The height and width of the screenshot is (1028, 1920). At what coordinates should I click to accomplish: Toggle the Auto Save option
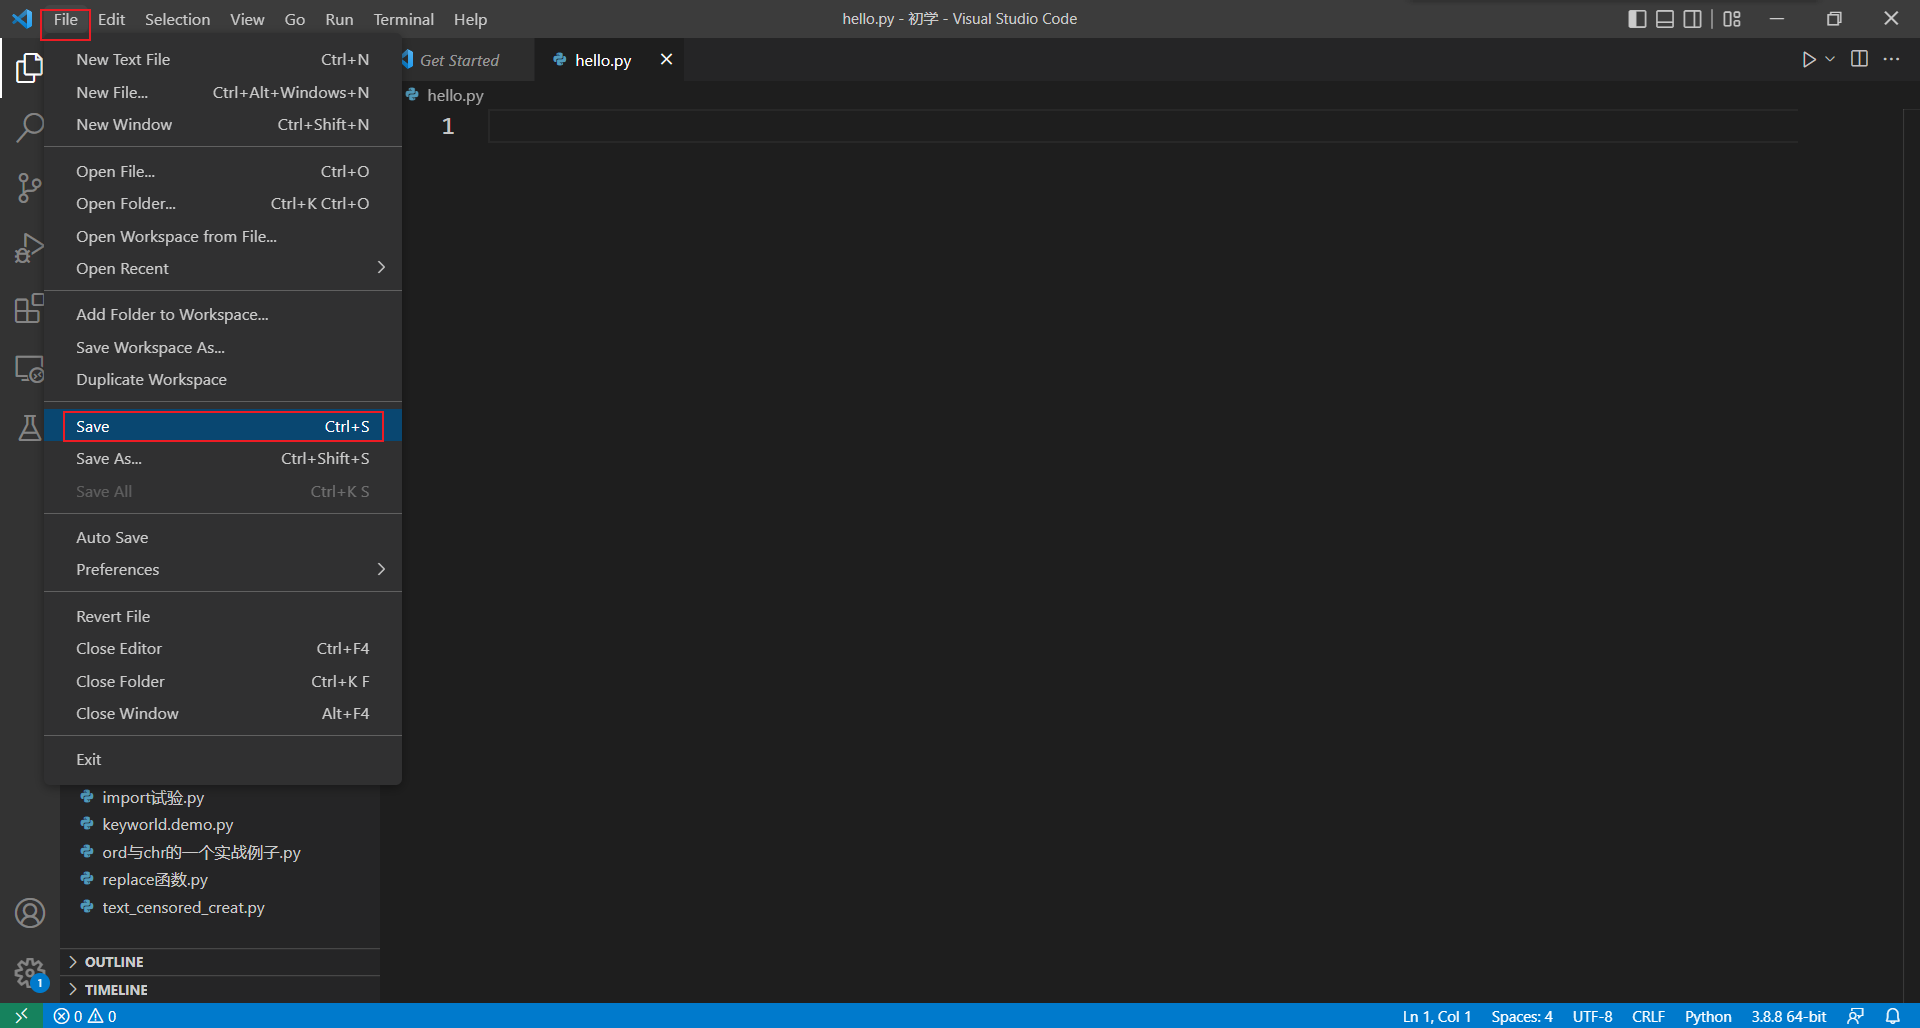(x=223, y=537)
